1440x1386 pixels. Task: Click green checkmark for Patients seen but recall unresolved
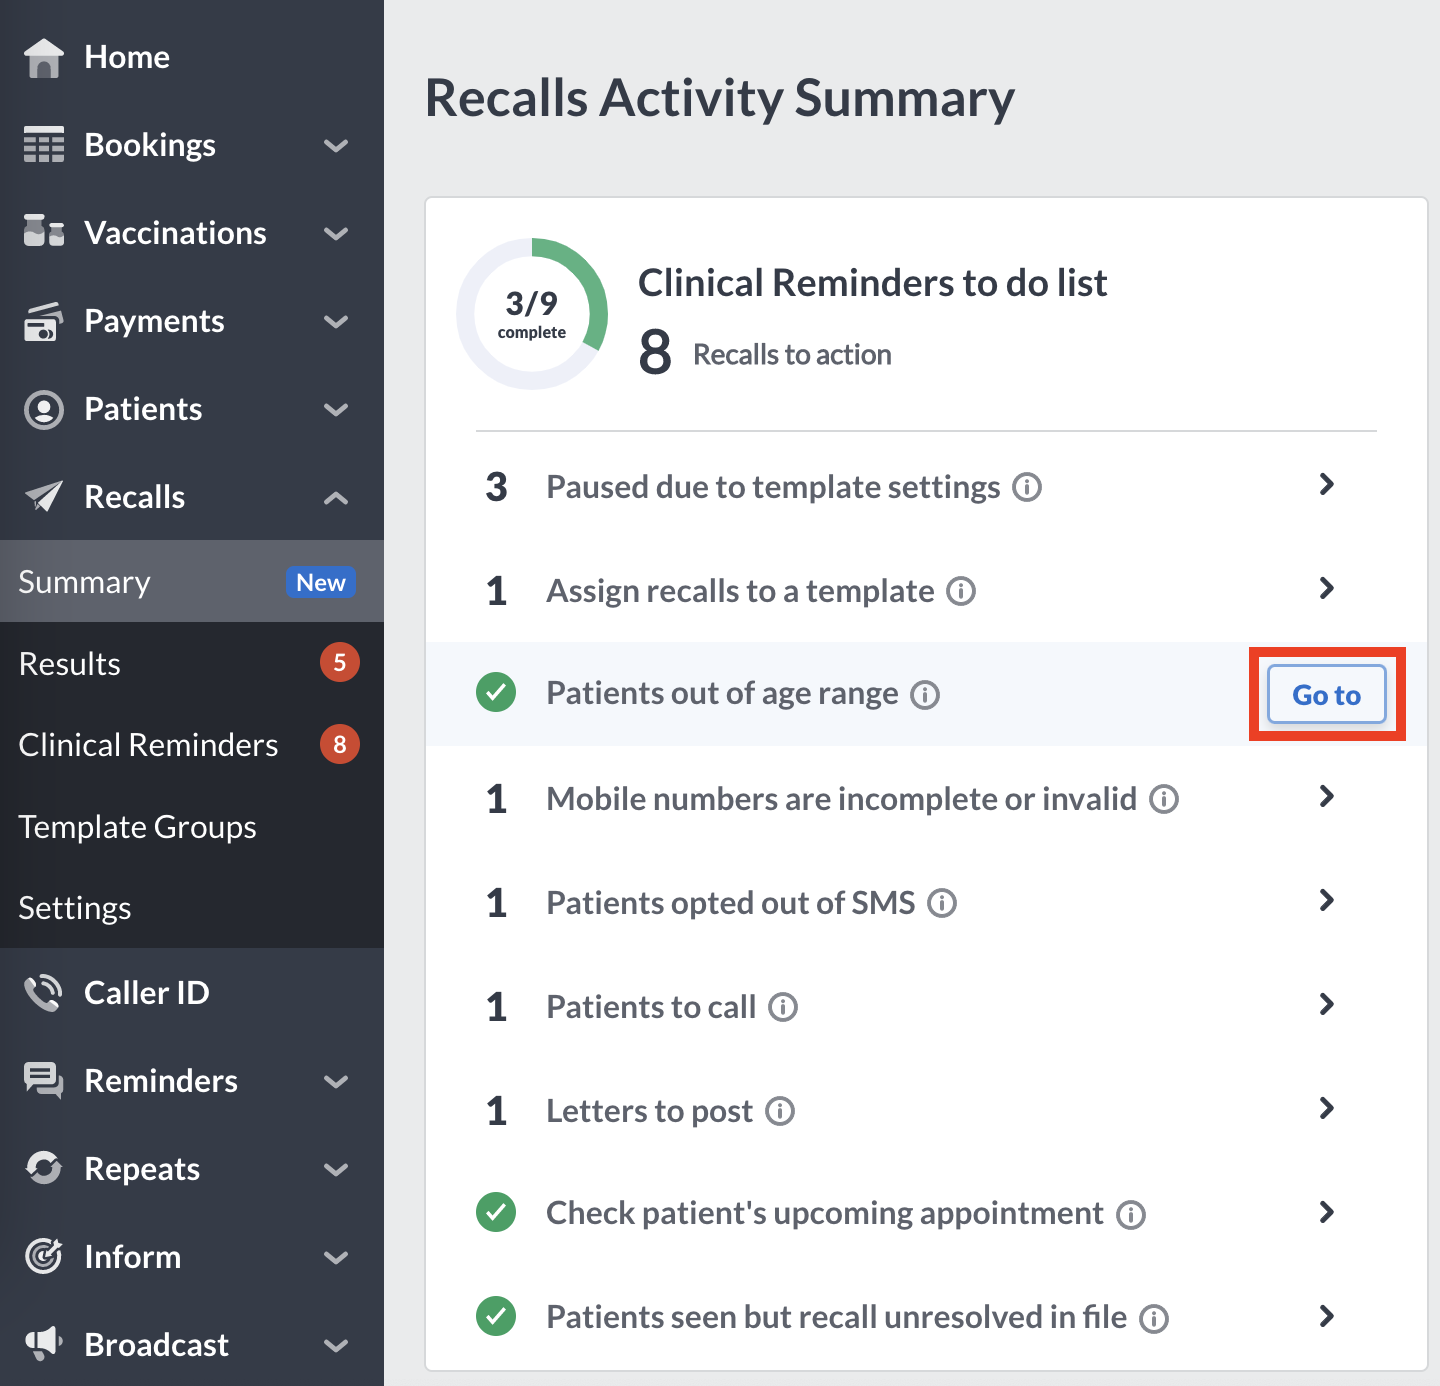click(x=496, y=1316)
